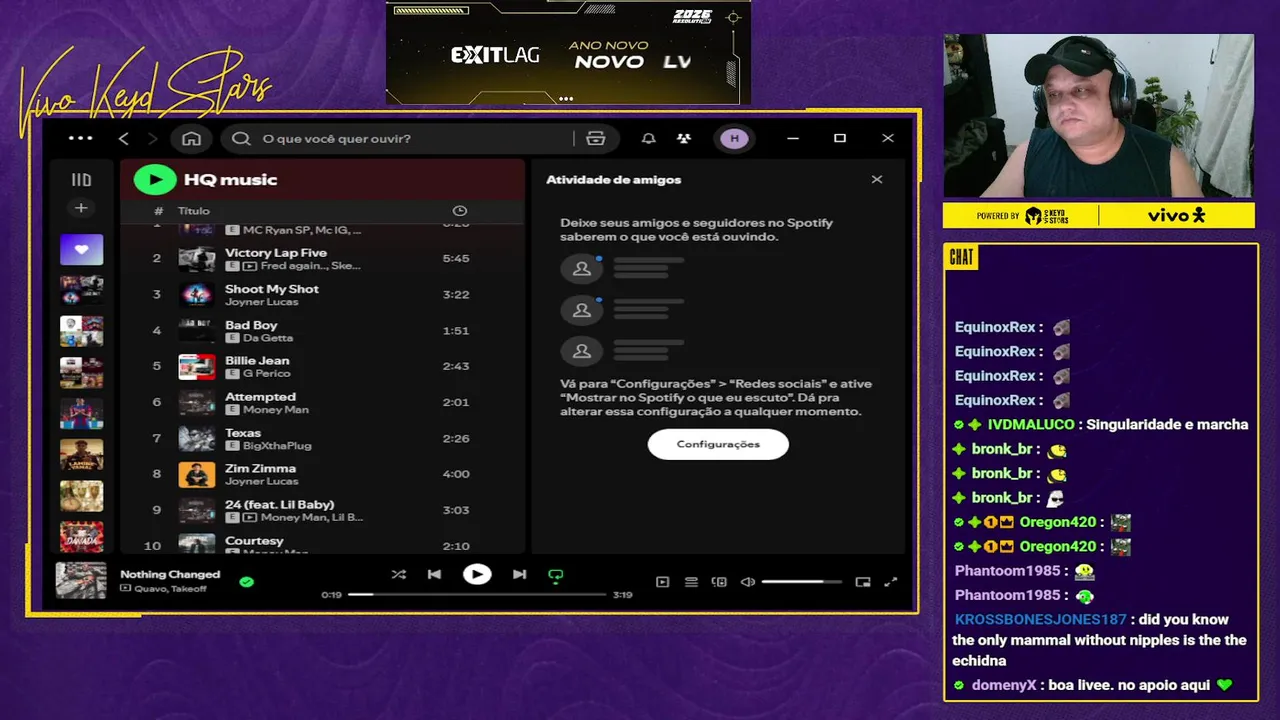Screen dimensions: 1280x720
Task: Toggle shuffle playback
Action: click(x=399, y=574)
